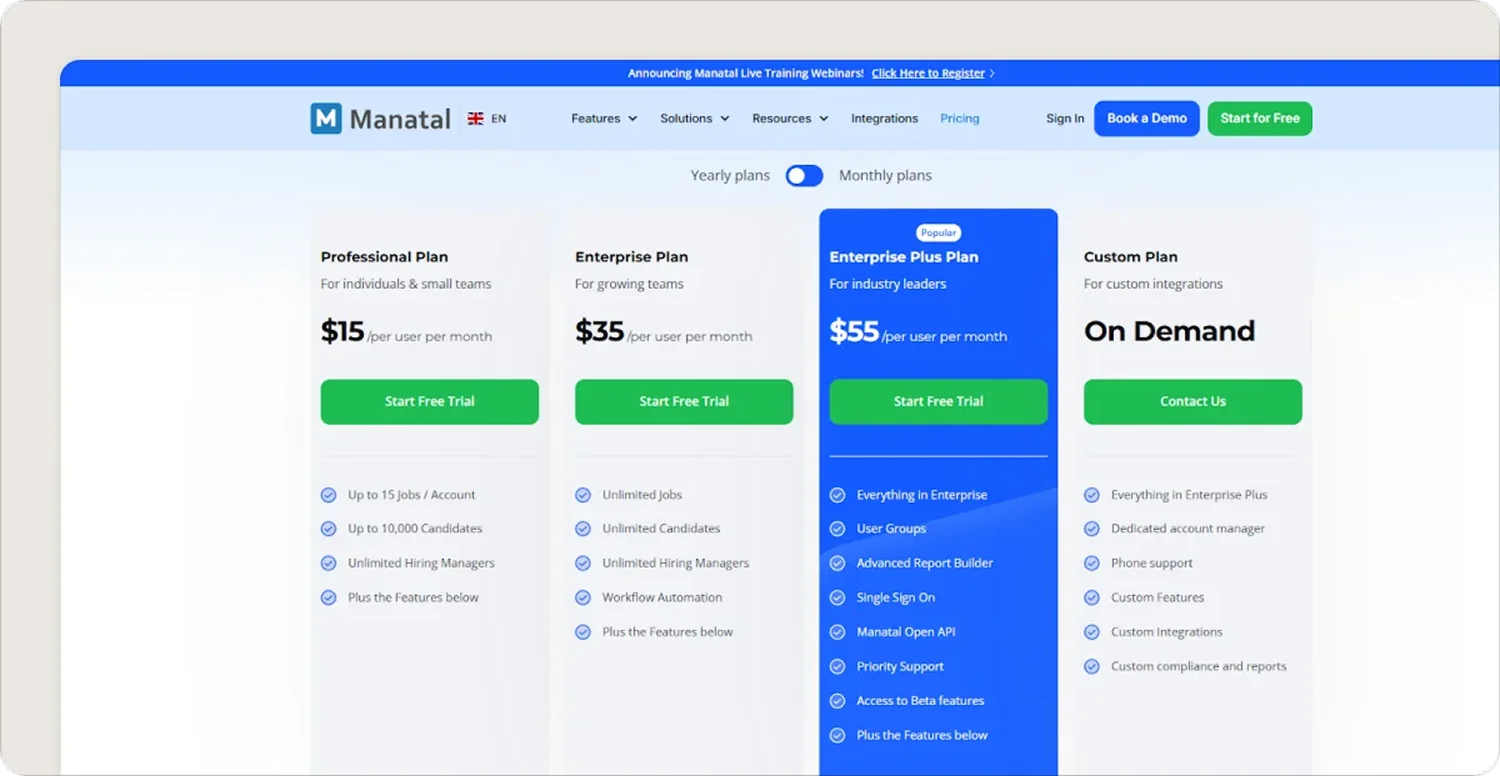The width and height of the screenshot is (1500, 776).
Task: Click checkmark icon beside Unlimited Jobs
Action: 583,495
